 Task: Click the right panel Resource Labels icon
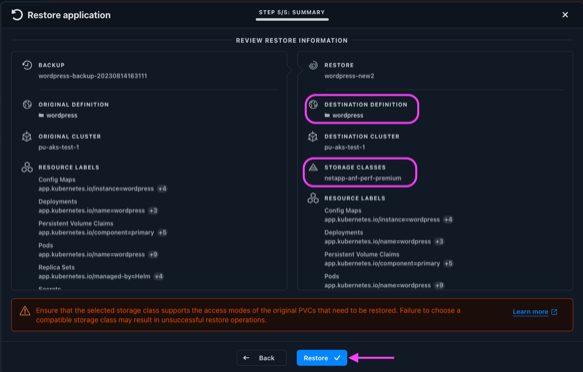(313, 198)
